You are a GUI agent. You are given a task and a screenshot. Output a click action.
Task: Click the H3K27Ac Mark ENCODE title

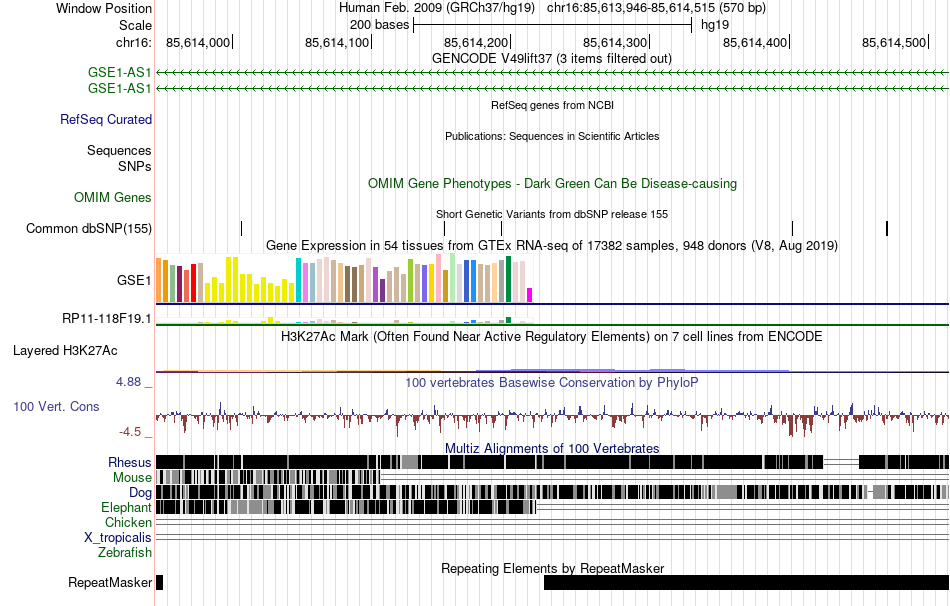551,336
